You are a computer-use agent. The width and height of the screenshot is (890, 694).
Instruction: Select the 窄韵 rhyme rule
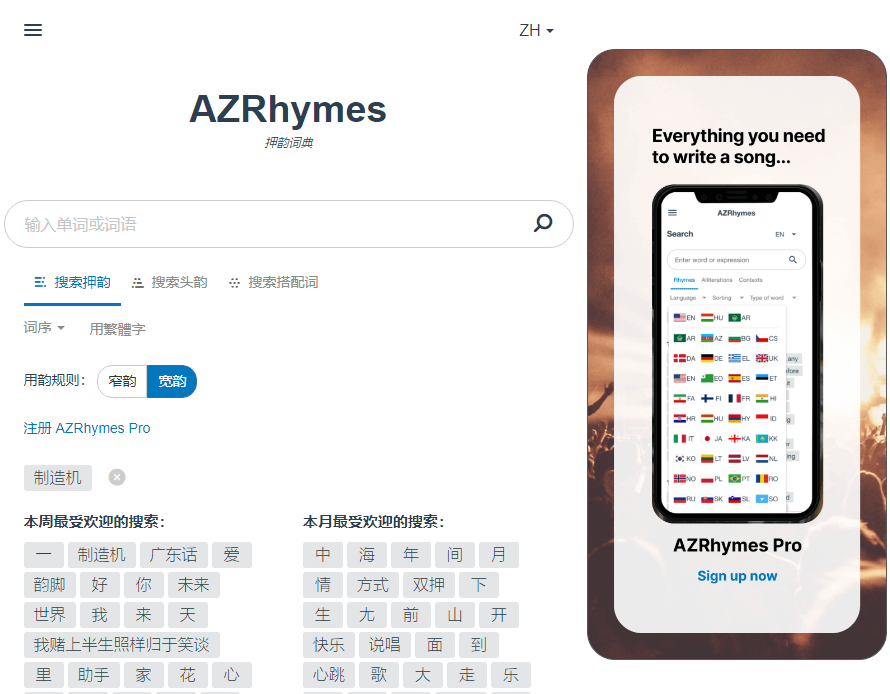123,381
